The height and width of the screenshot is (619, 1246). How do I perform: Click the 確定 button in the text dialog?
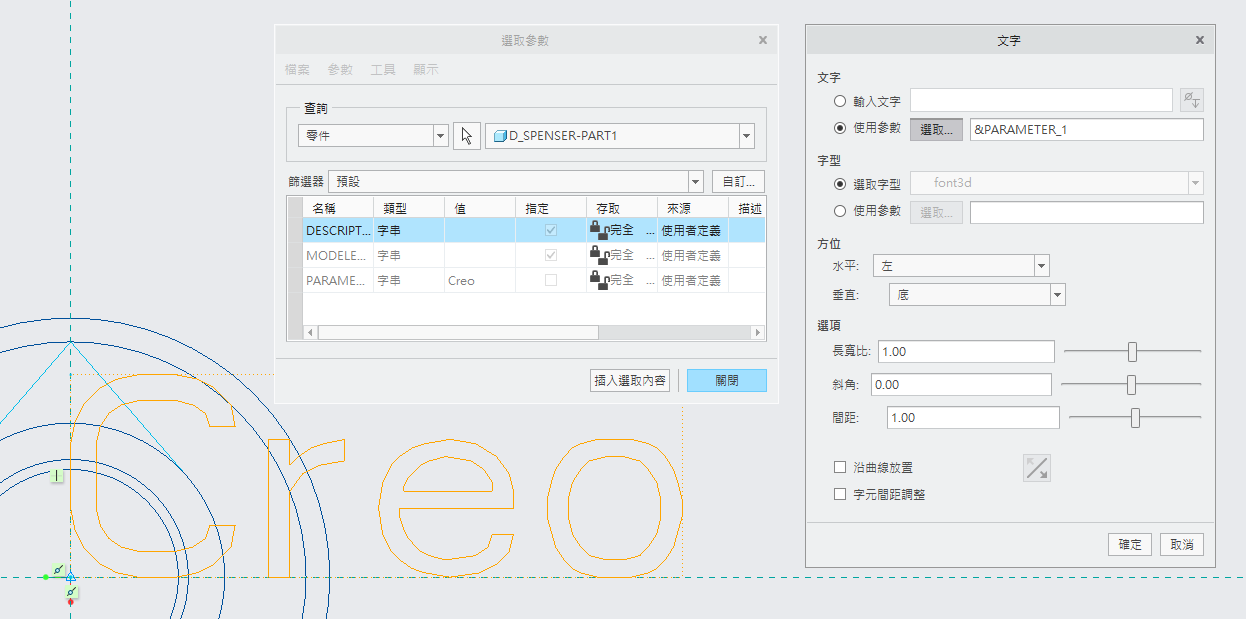1130,545
